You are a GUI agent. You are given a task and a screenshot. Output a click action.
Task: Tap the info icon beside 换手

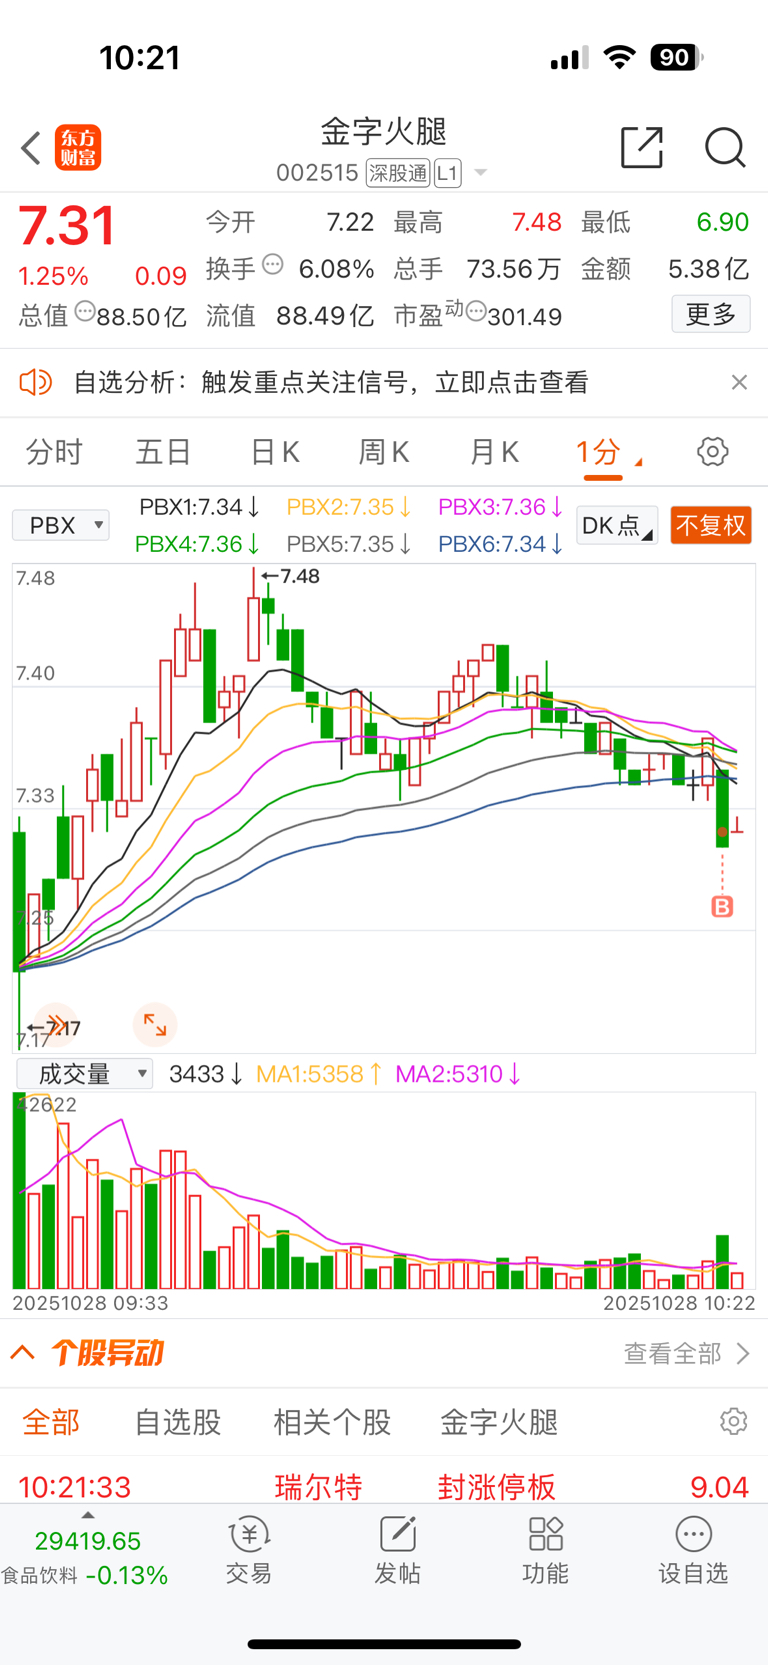273,265
